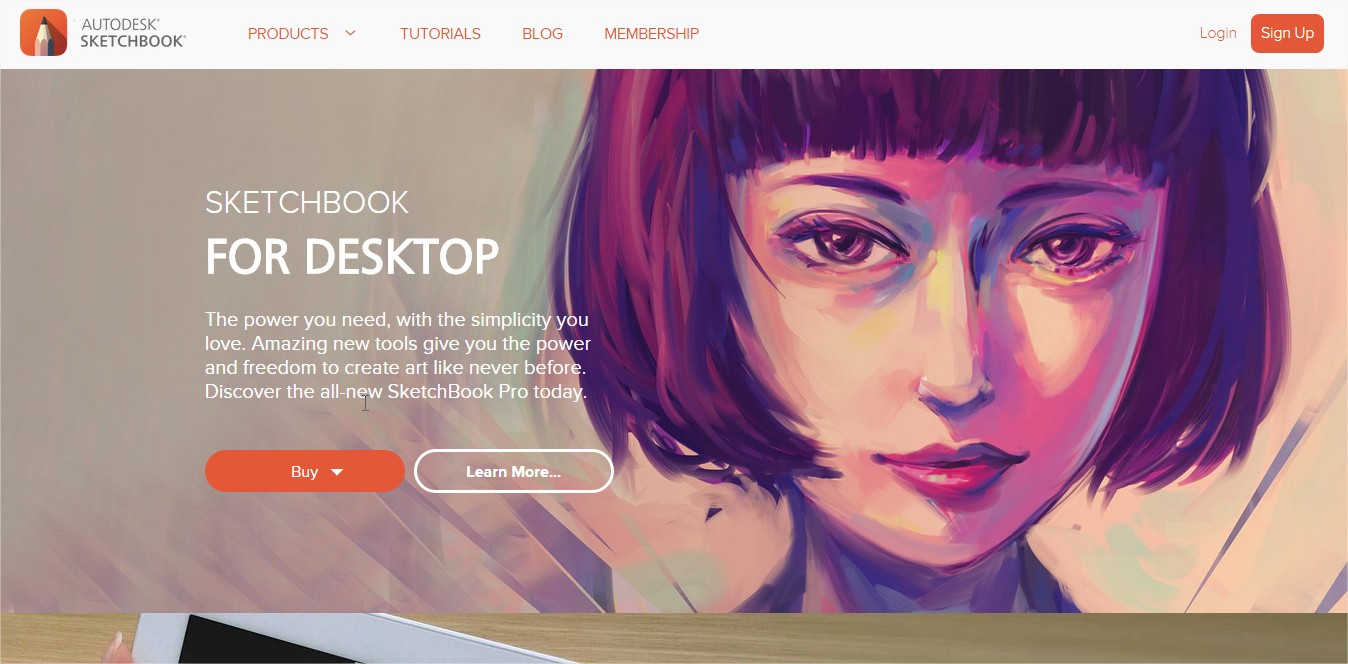
Task: Click the orange Sign Up button
Action: click(1287, 33)
